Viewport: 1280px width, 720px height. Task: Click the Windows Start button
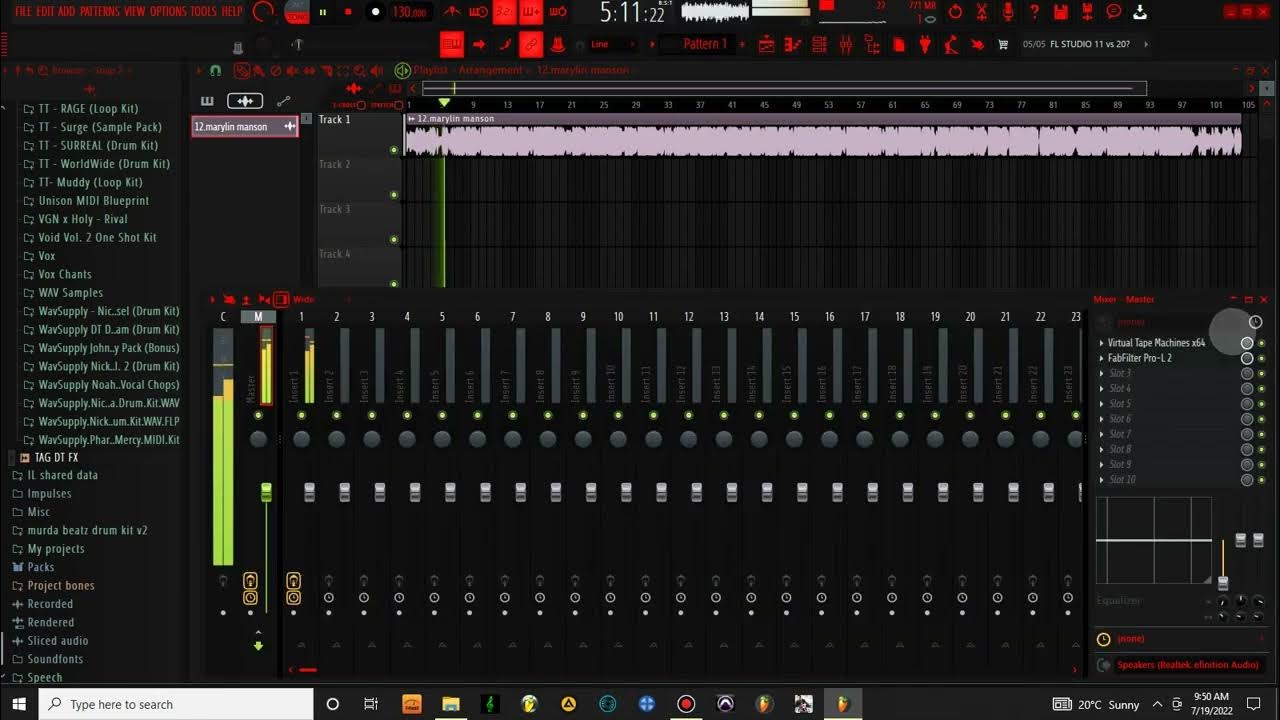coord(19,704)
